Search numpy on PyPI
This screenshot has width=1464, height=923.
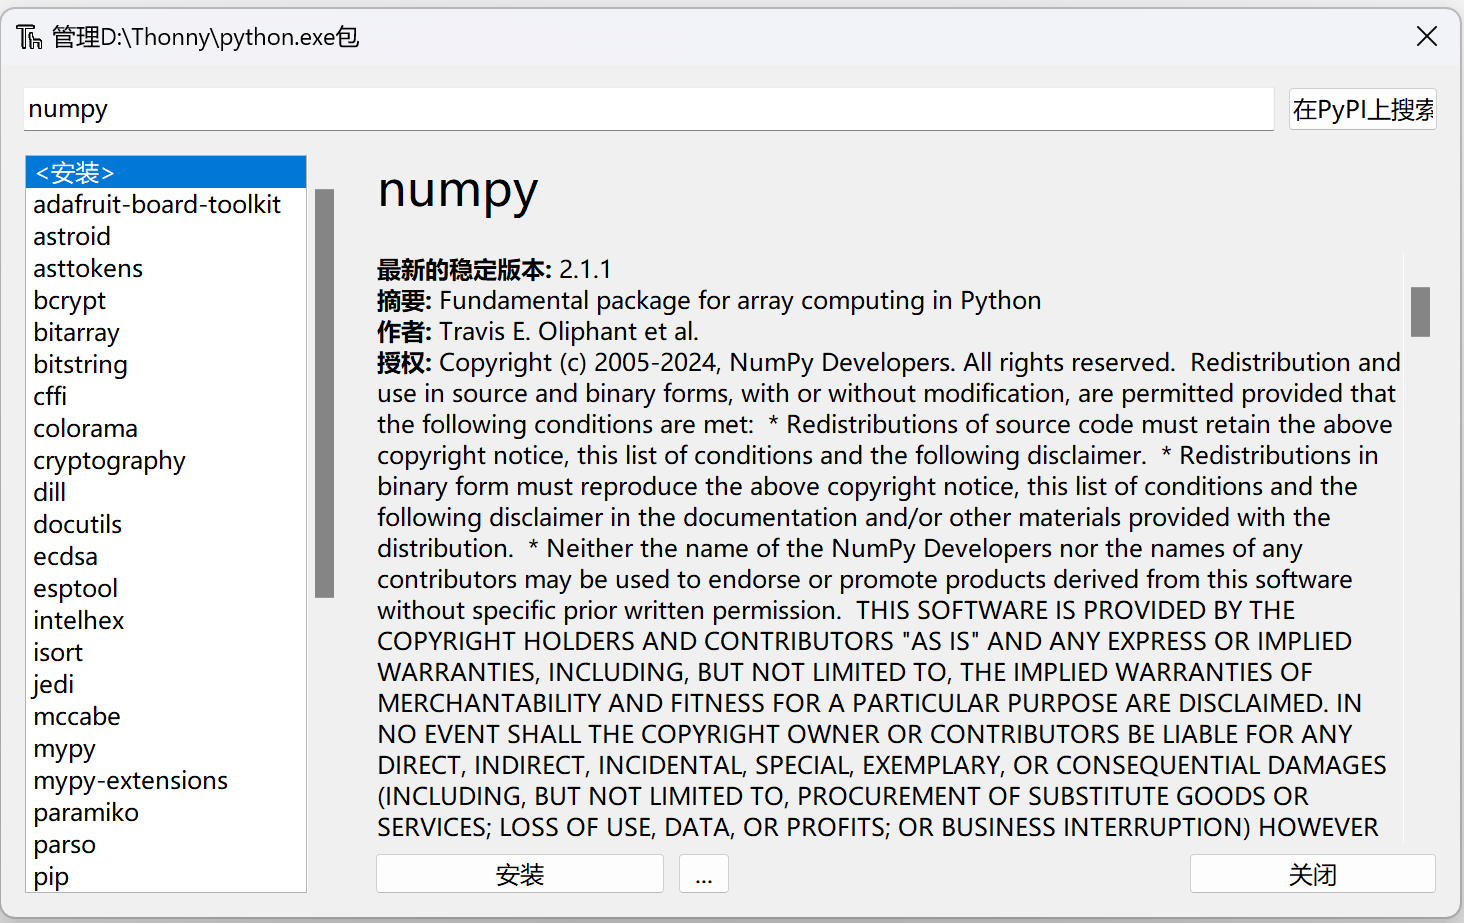point(1362,109)
